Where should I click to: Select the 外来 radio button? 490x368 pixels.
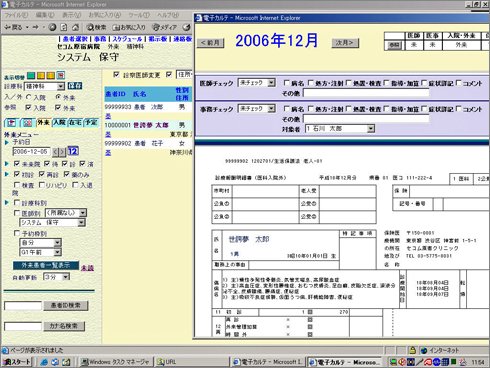coord(58,97)
